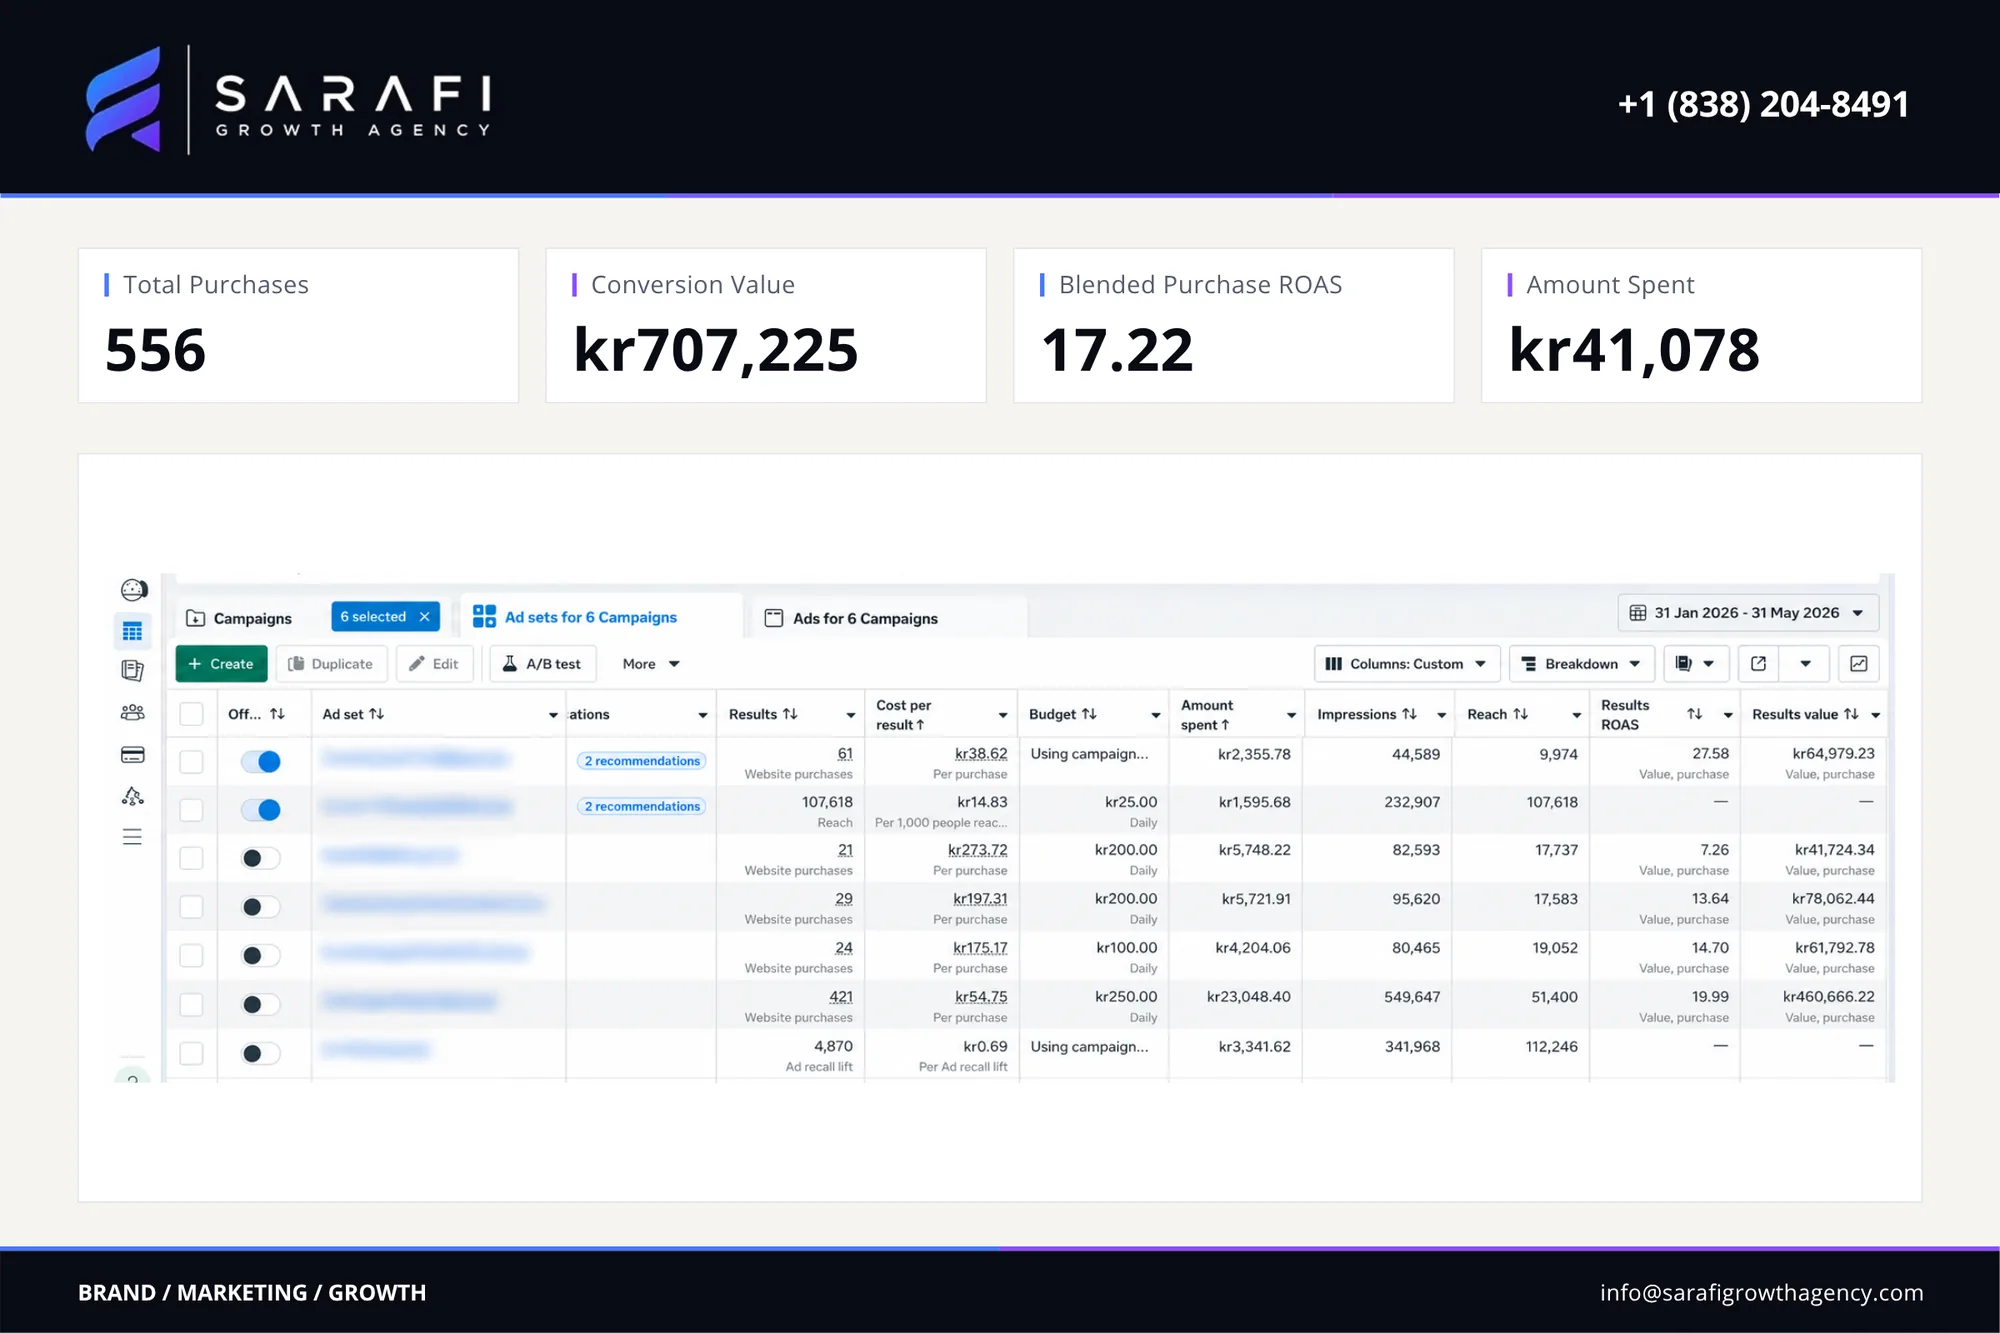Toggle off the ad set with kr2,355.78 spent
2000x1333 pixels.
(x=261, y=762)
